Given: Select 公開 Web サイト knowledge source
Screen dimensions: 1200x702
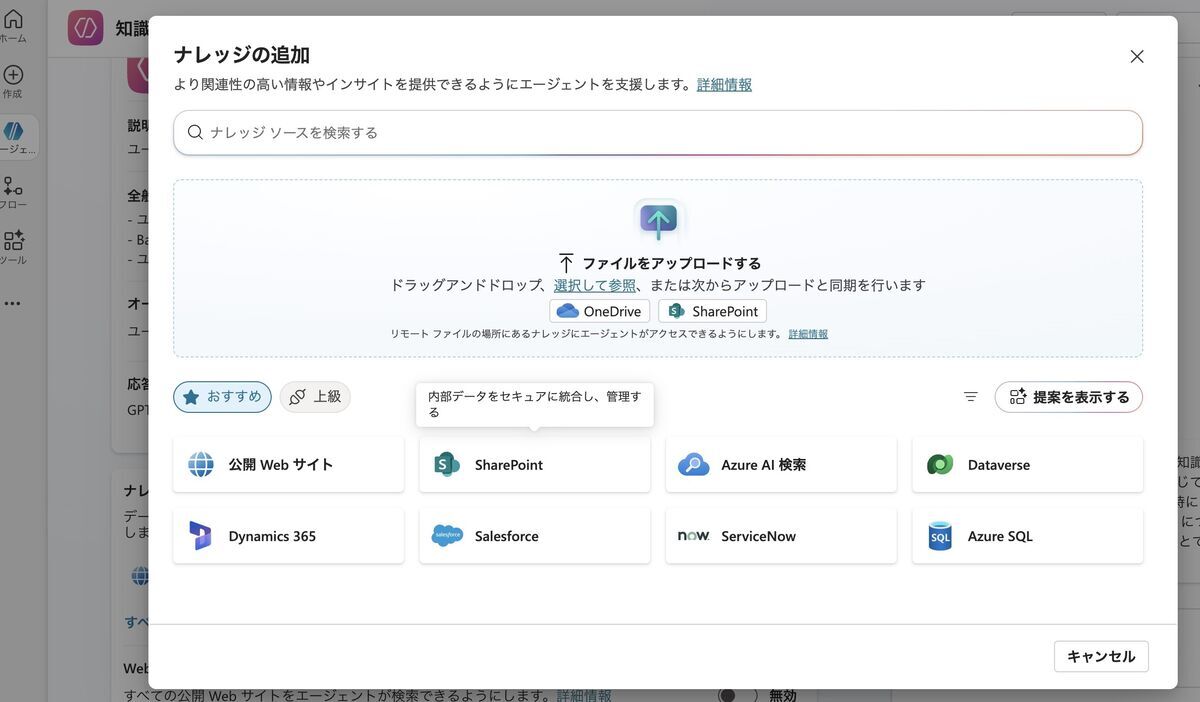Looking at the screenshot, I should point(288,465).
